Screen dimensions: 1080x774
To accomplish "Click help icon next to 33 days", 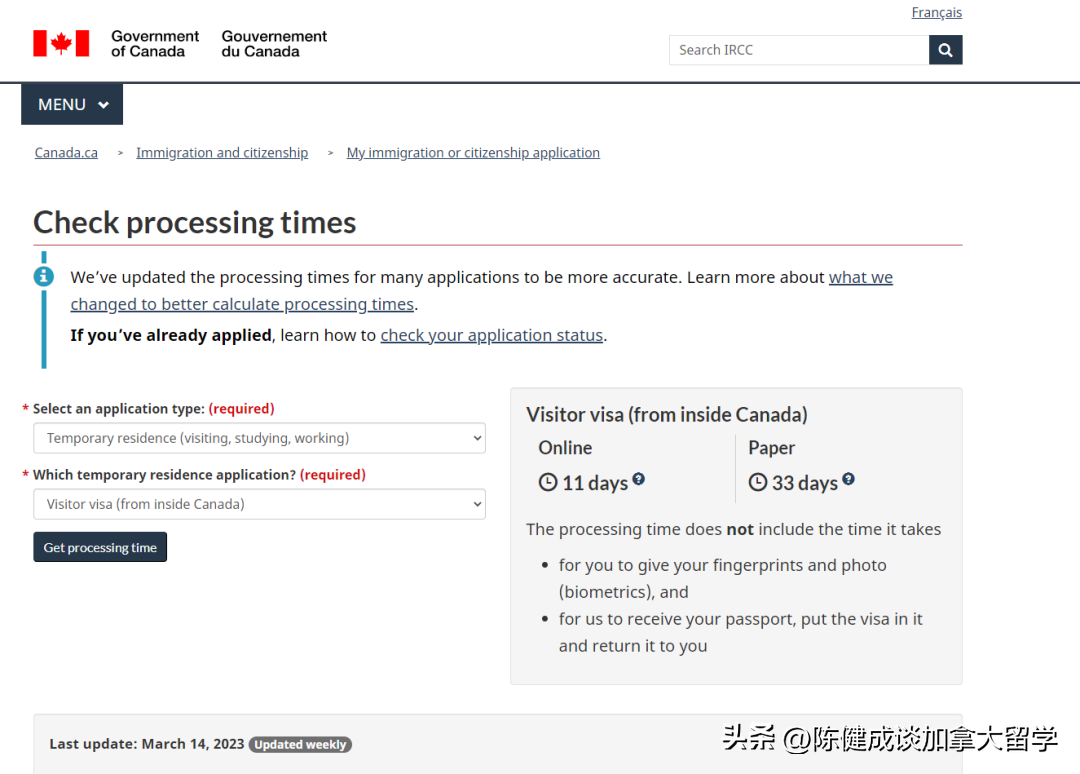I will 848,480.
